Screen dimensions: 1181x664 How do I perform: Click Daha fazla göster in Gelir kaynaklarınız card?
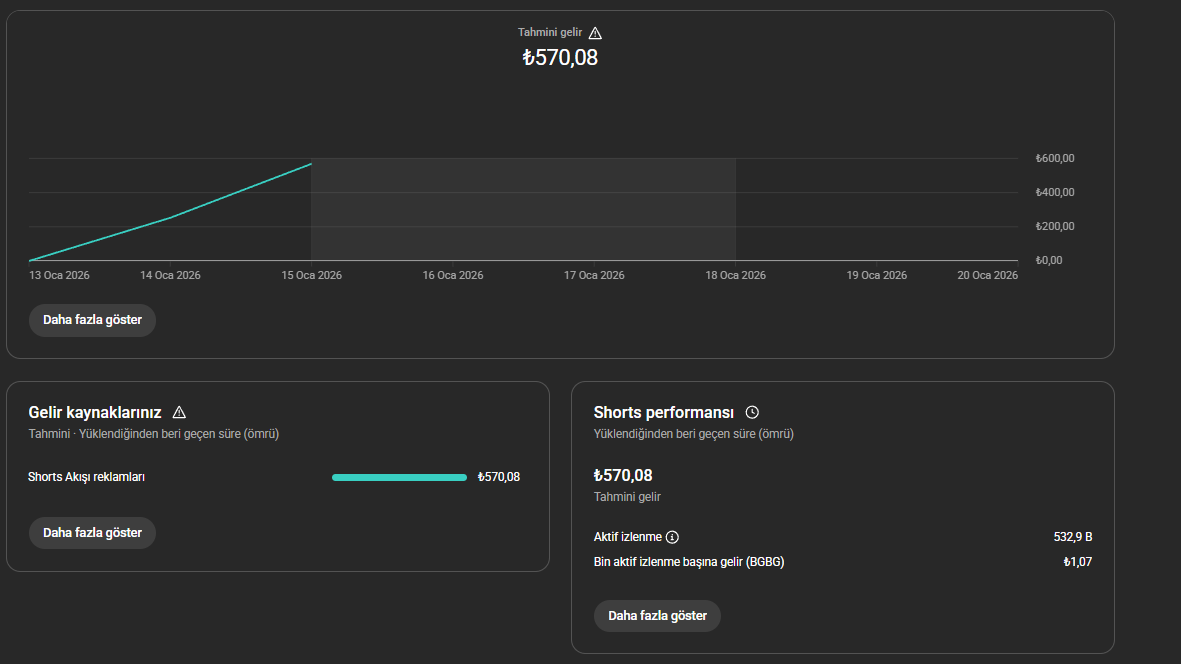92,533
